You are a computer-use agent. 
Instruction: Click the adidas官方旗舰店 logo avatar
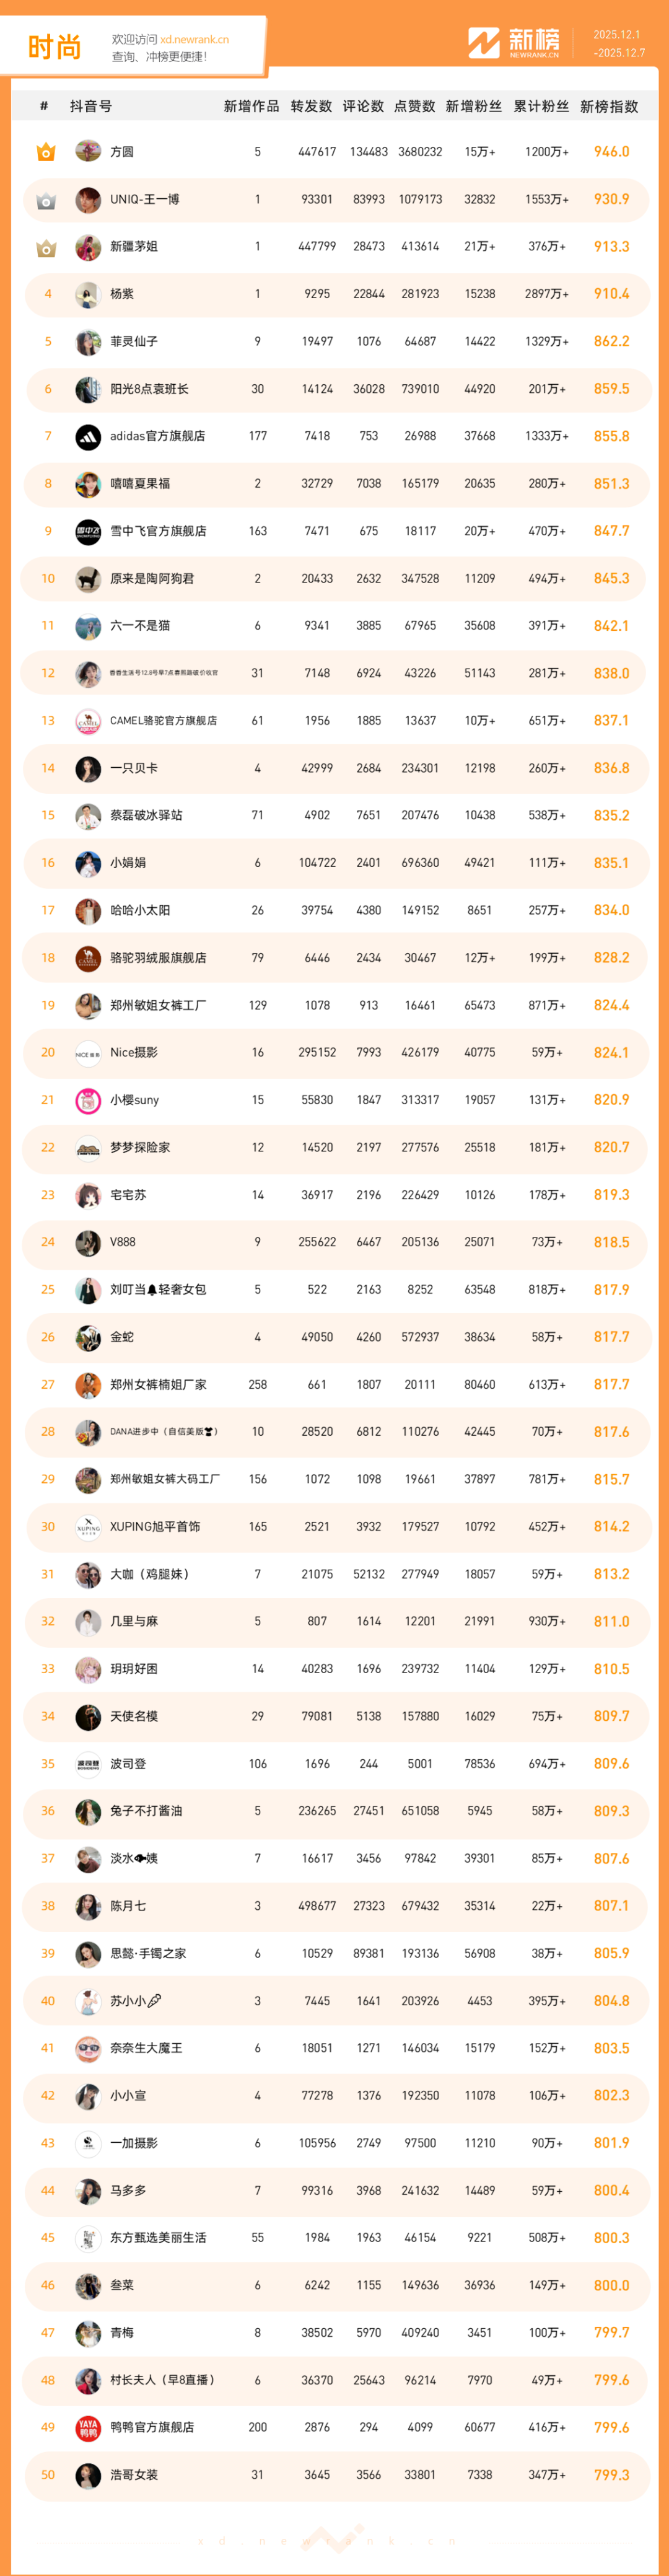point(88,437)
